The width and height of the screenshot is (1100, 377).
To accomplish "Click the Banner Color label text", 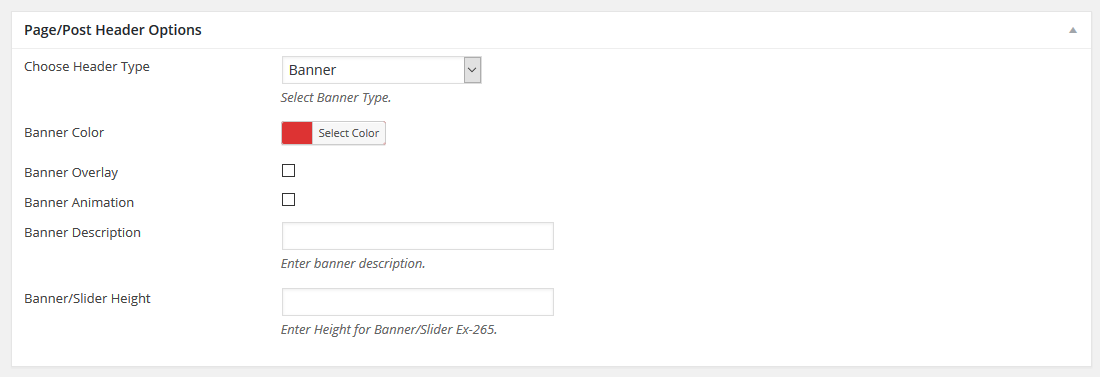I will tap(64, 133).
